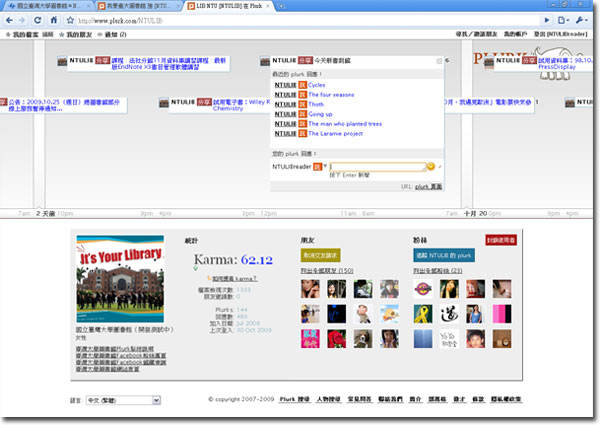This screenshot has width=600, height=425.
Task: Click the Thoth response
Action: (x=316, y=104)
